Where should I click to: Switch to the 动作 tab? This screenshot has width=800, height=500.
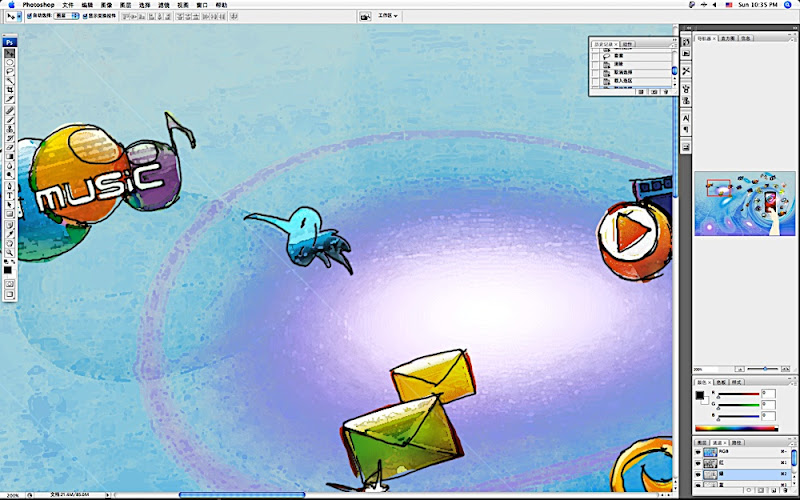(x=628, y=44)
